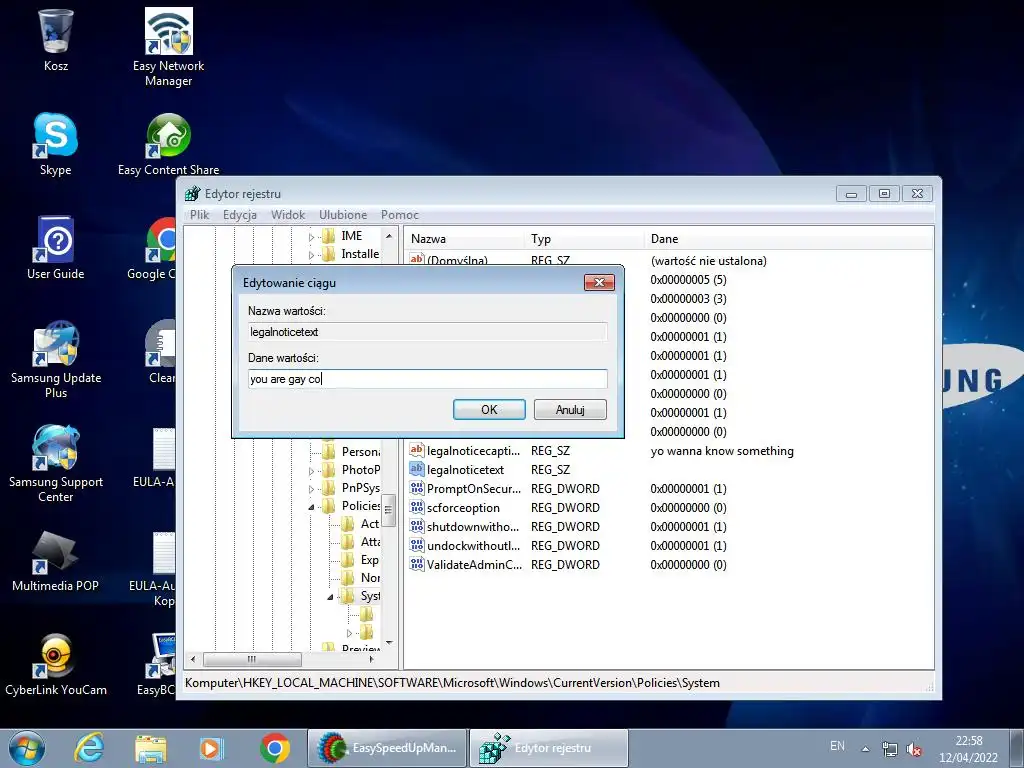Click the EN language indicator
This screenshot has height=768, width=1024.
[837, 746]
